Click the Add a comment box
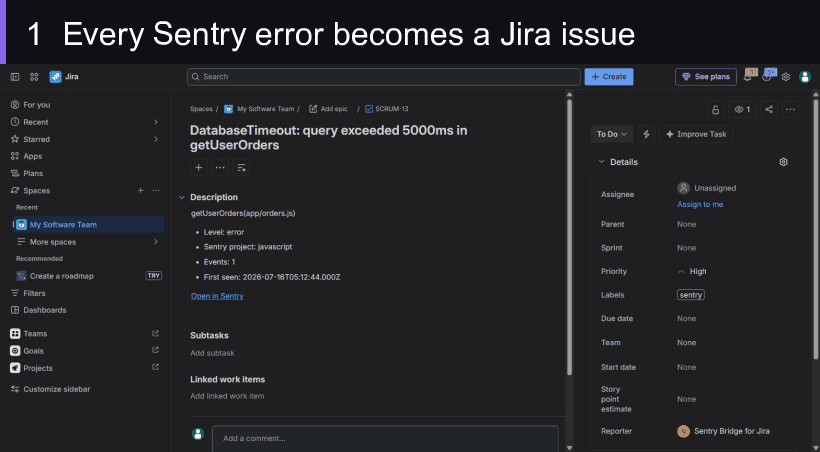Screen dimensions: 820x452 pos(385,438)
